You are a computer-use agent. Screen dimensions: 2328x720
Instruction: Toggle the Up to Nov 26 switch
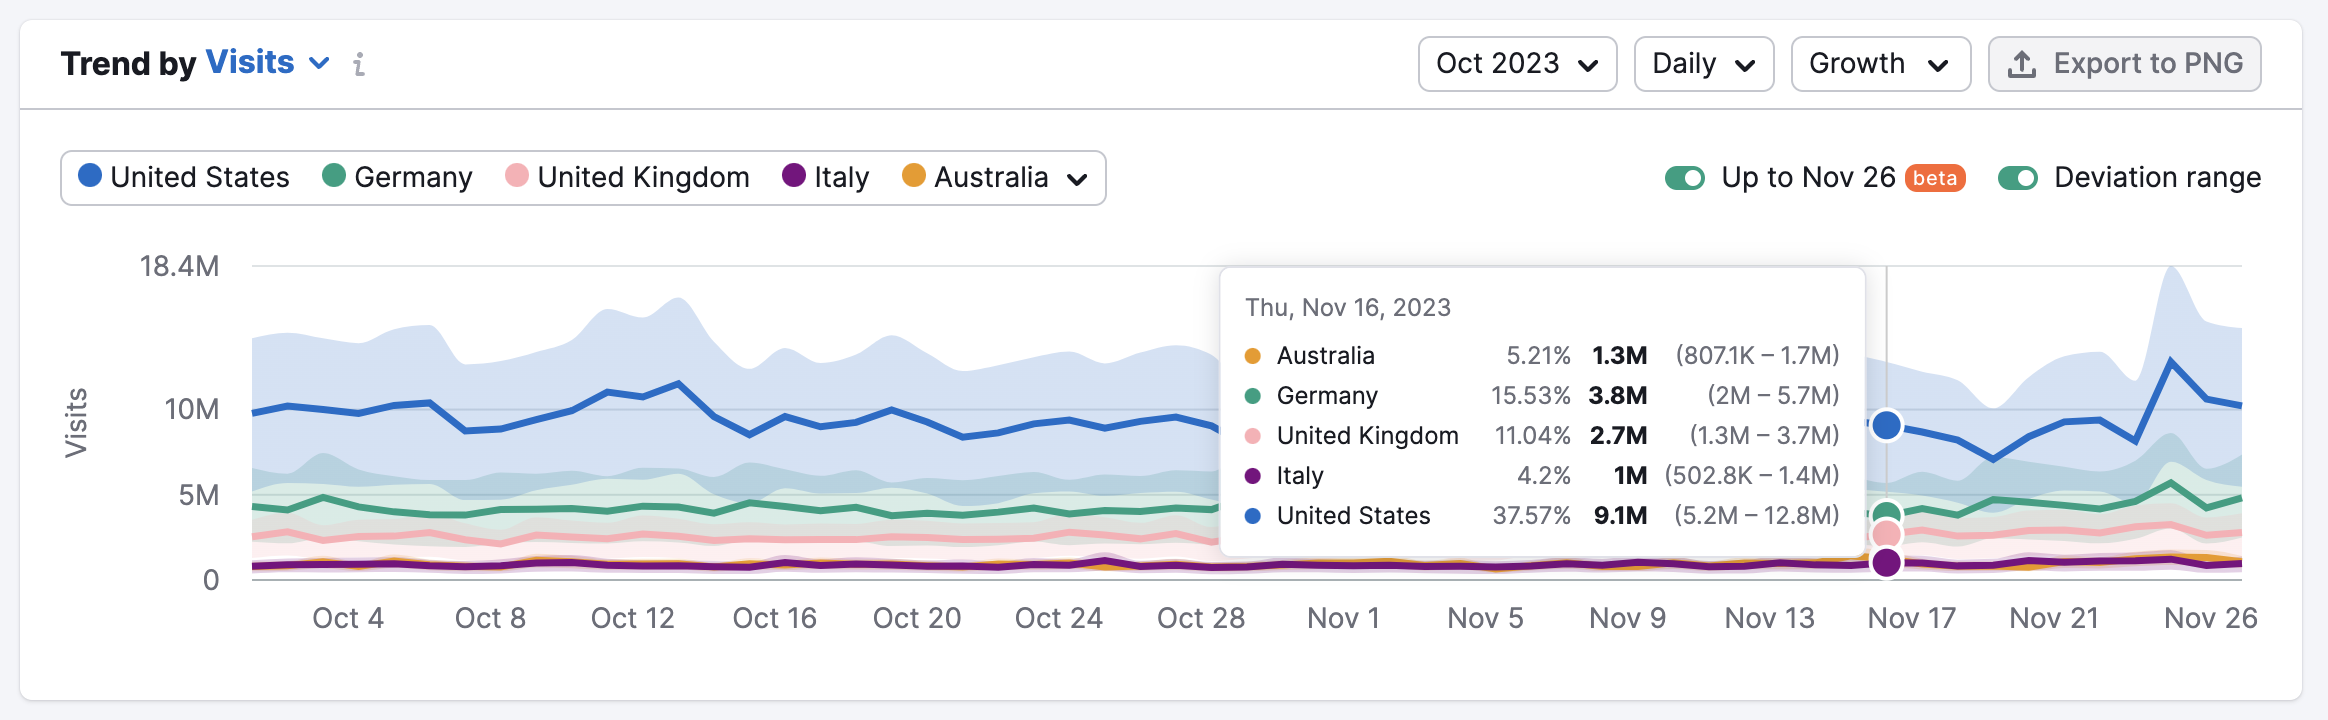tap(1685, 178)
